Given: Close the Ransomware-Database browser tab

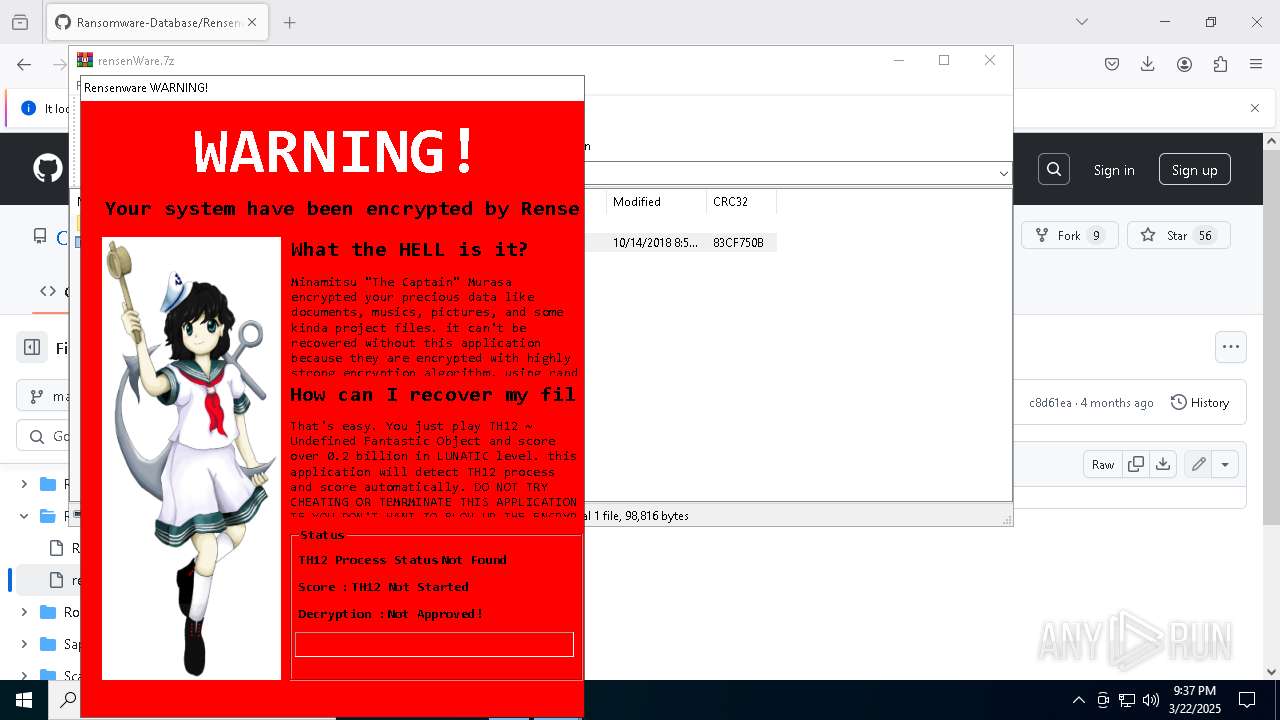Looking at the screenshot, I should [x=253, y=22].
